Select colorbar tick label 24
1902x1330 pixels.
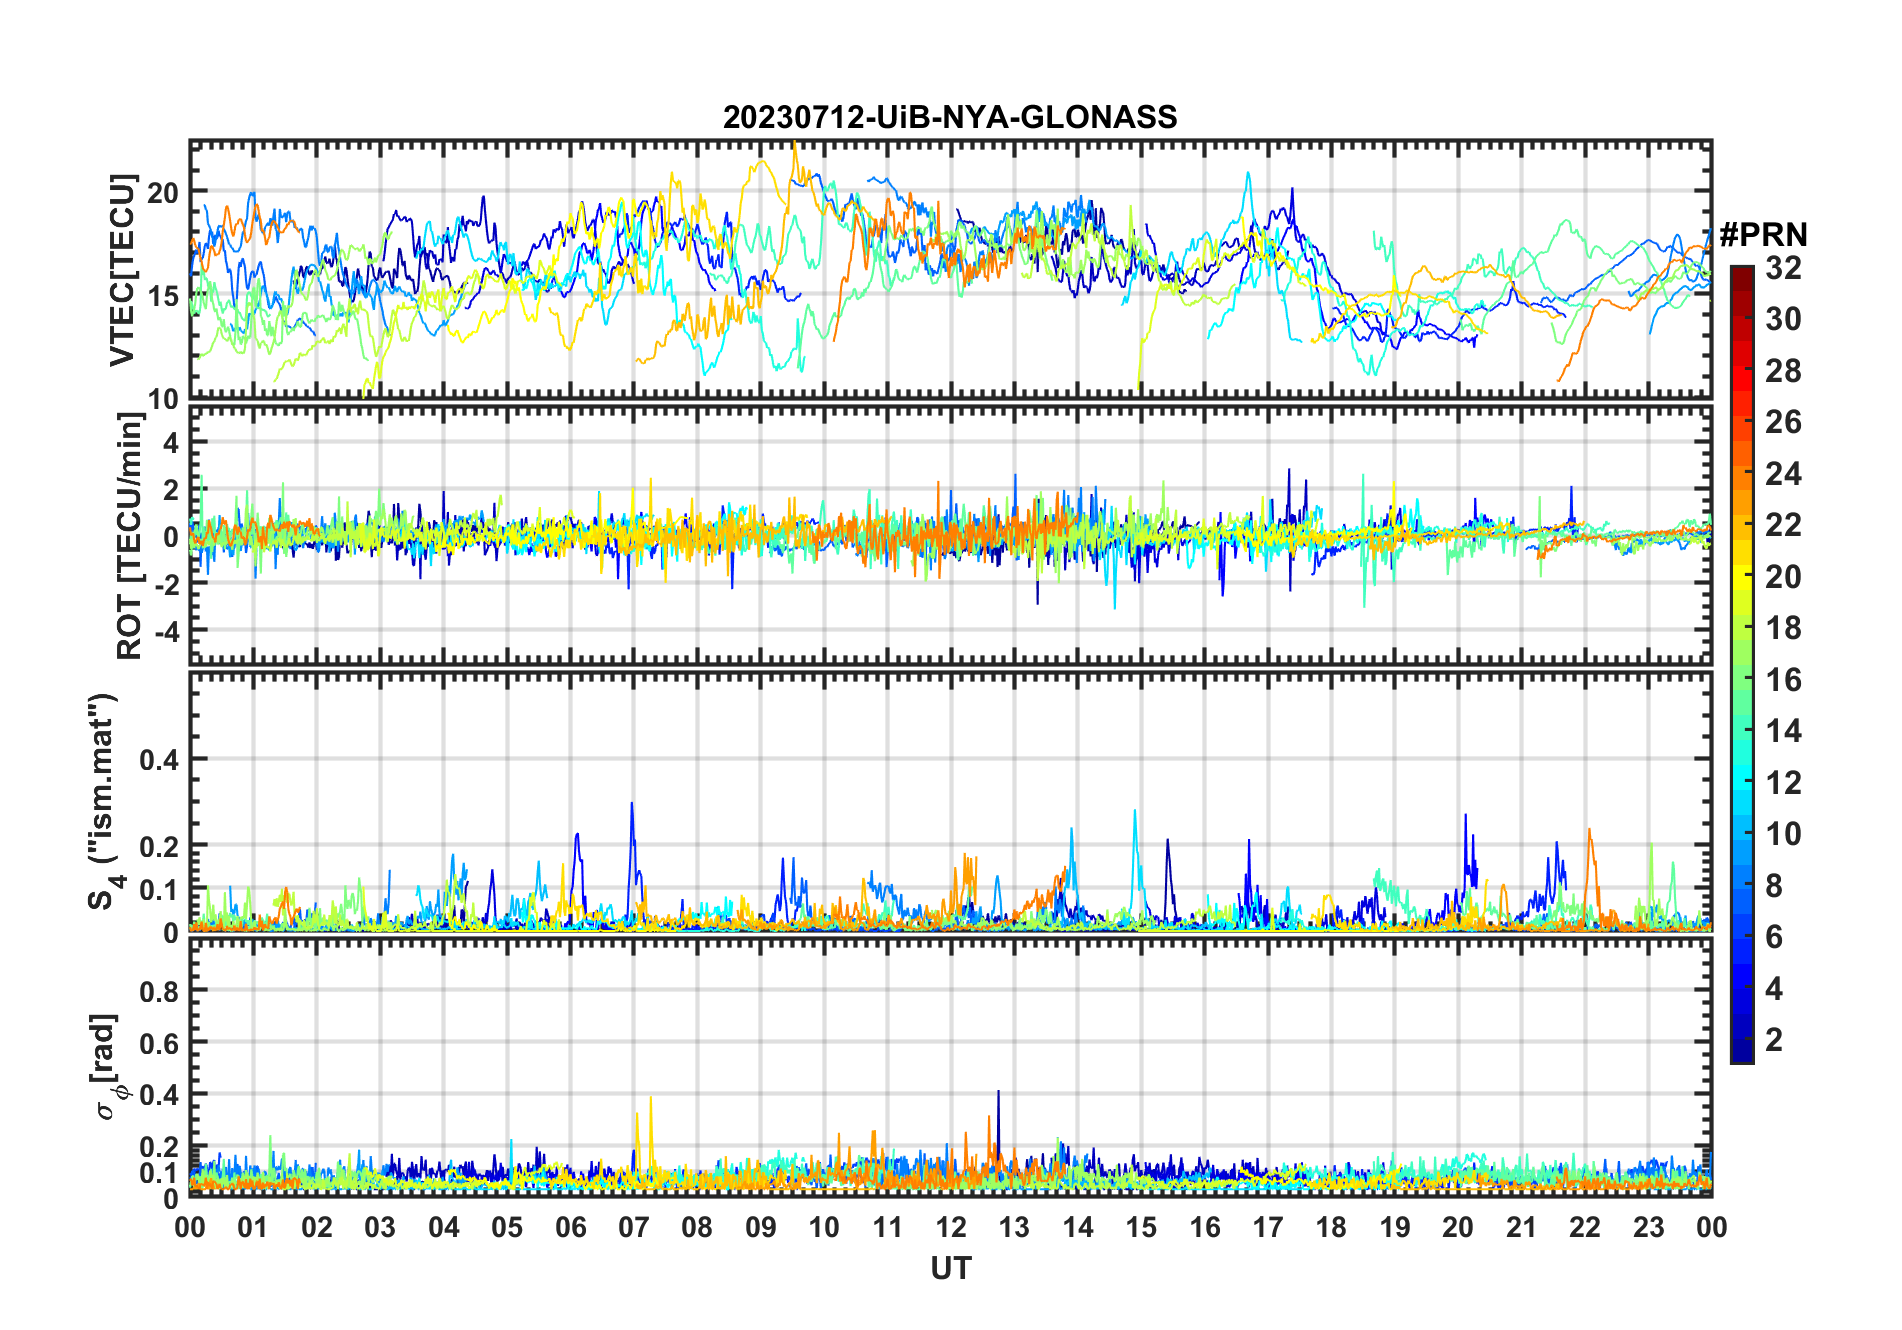(1783, 474)
